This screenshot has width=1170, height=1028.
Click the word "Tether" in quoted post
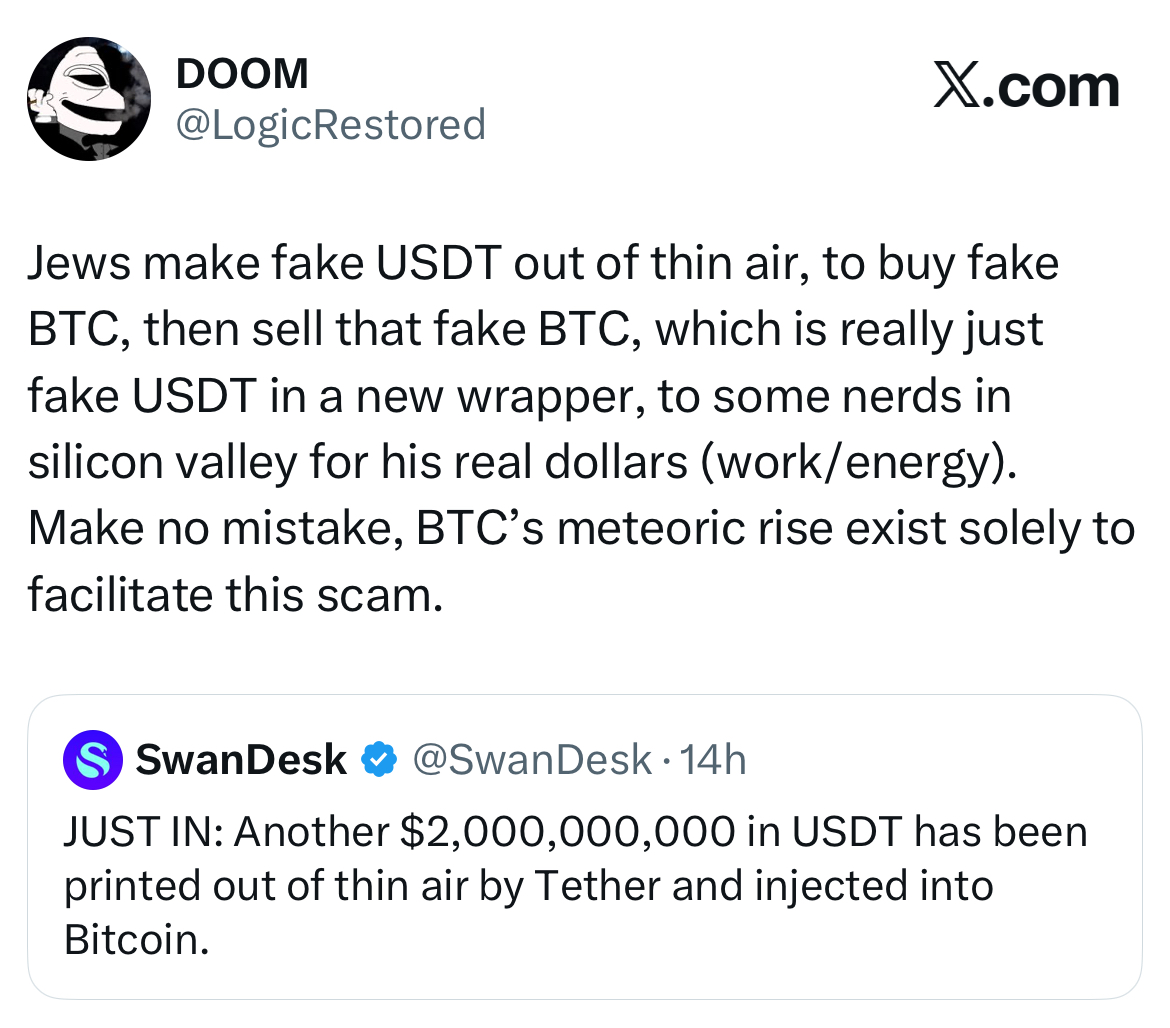tap(597, 886)
